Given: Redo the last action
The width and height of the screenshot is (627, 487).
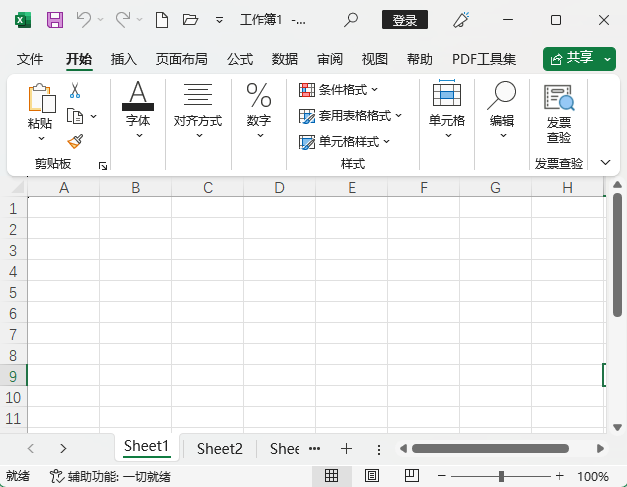Looking at the screenshot, I should point(123,20).
